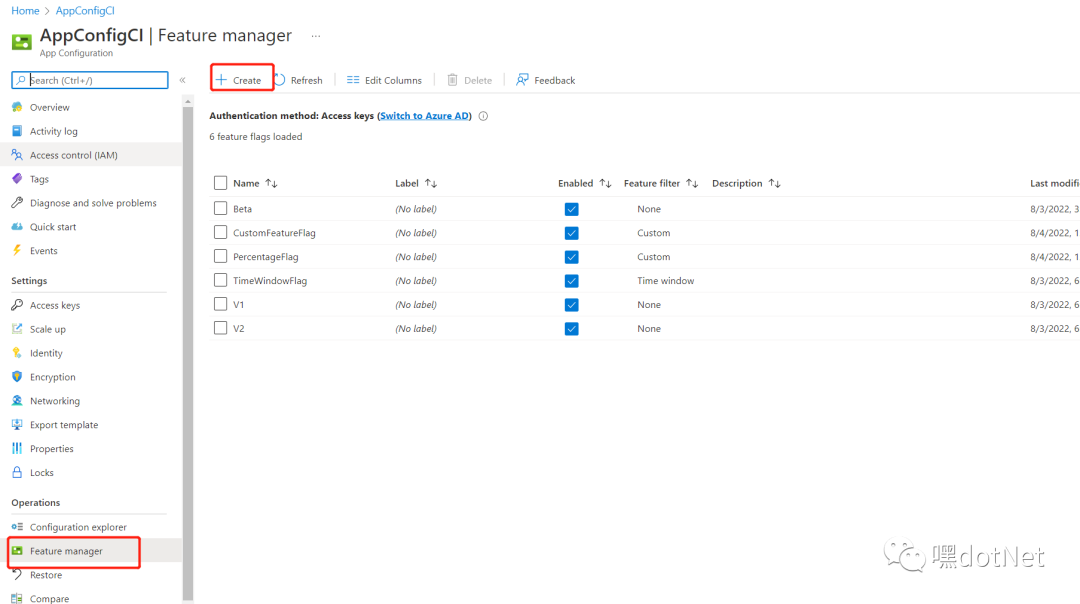1080x604 pixels.
Task: Sort by Feature filter column arrows
Action: point(692,183)
